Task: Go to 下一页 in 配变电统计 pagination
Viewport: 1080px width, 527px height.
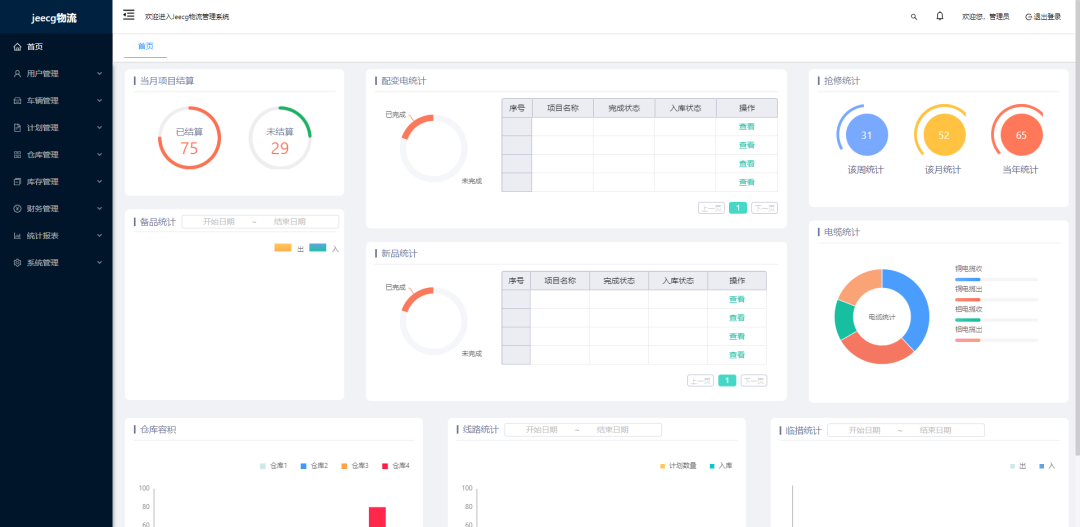Action: tap(765, 208)
